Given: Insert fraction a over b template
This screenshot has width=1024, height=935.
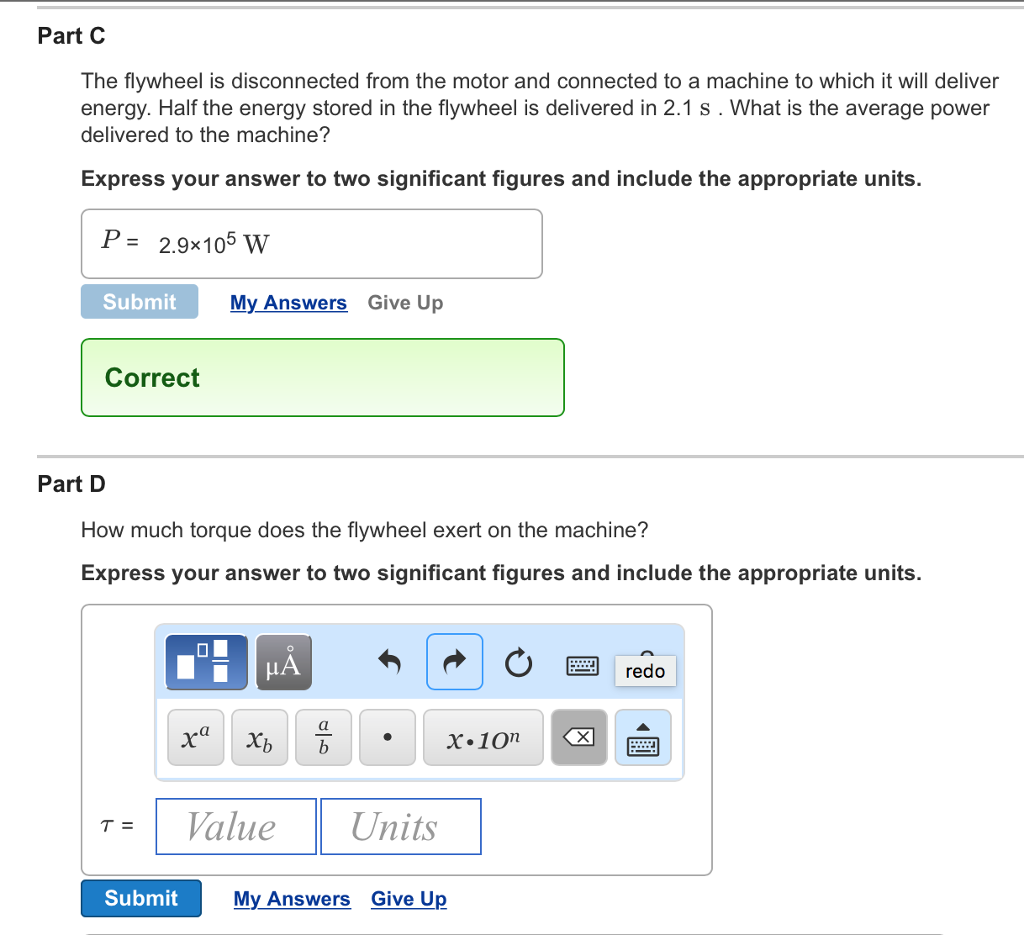Looking at the screenshot, I should click(x=323, y=738).
